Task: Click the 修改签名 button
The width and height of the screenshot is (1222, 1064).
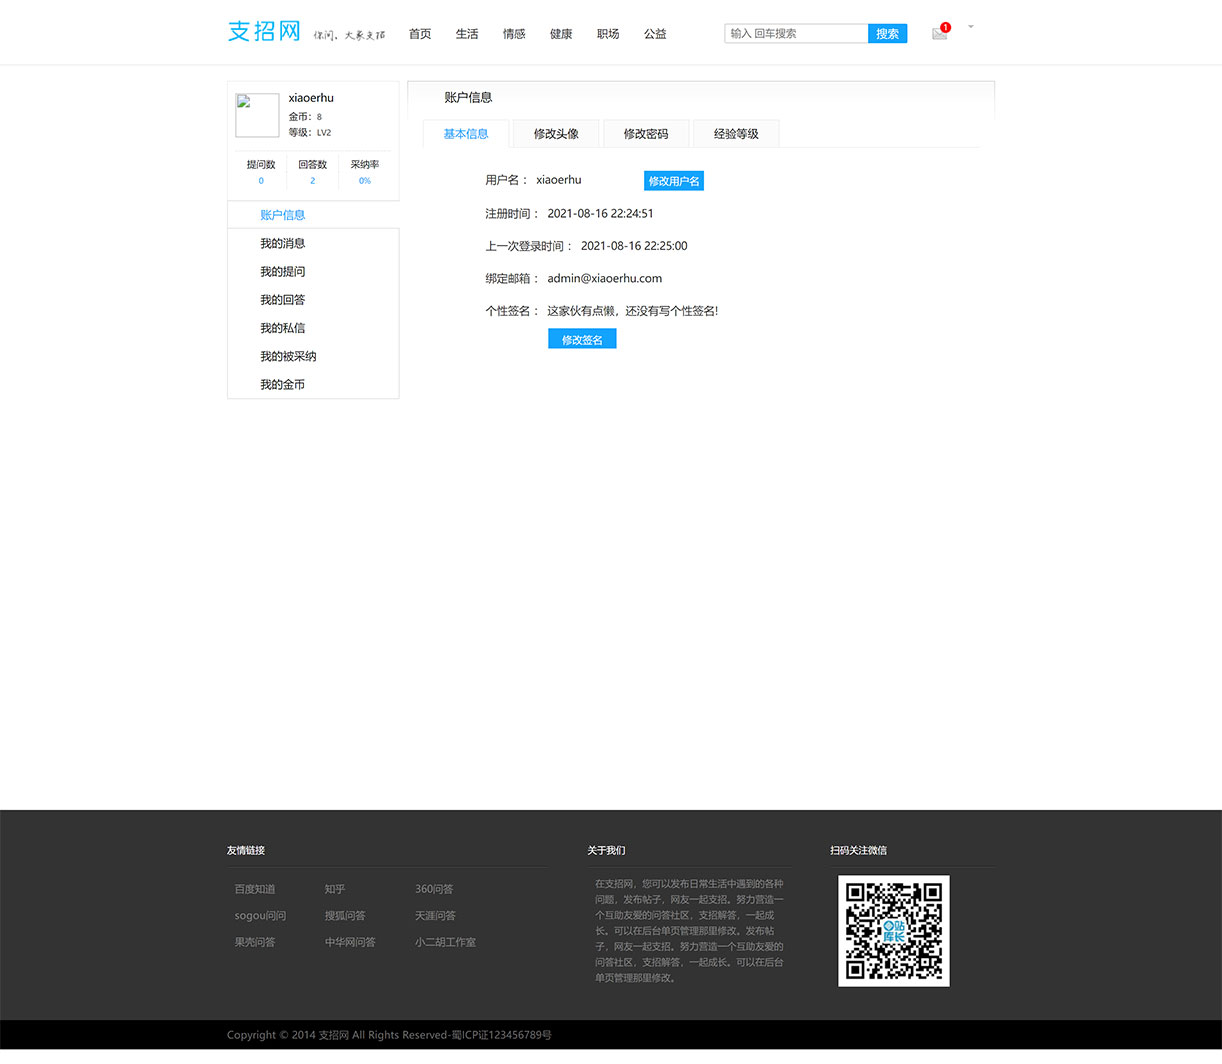Action: tap(582, 338)
